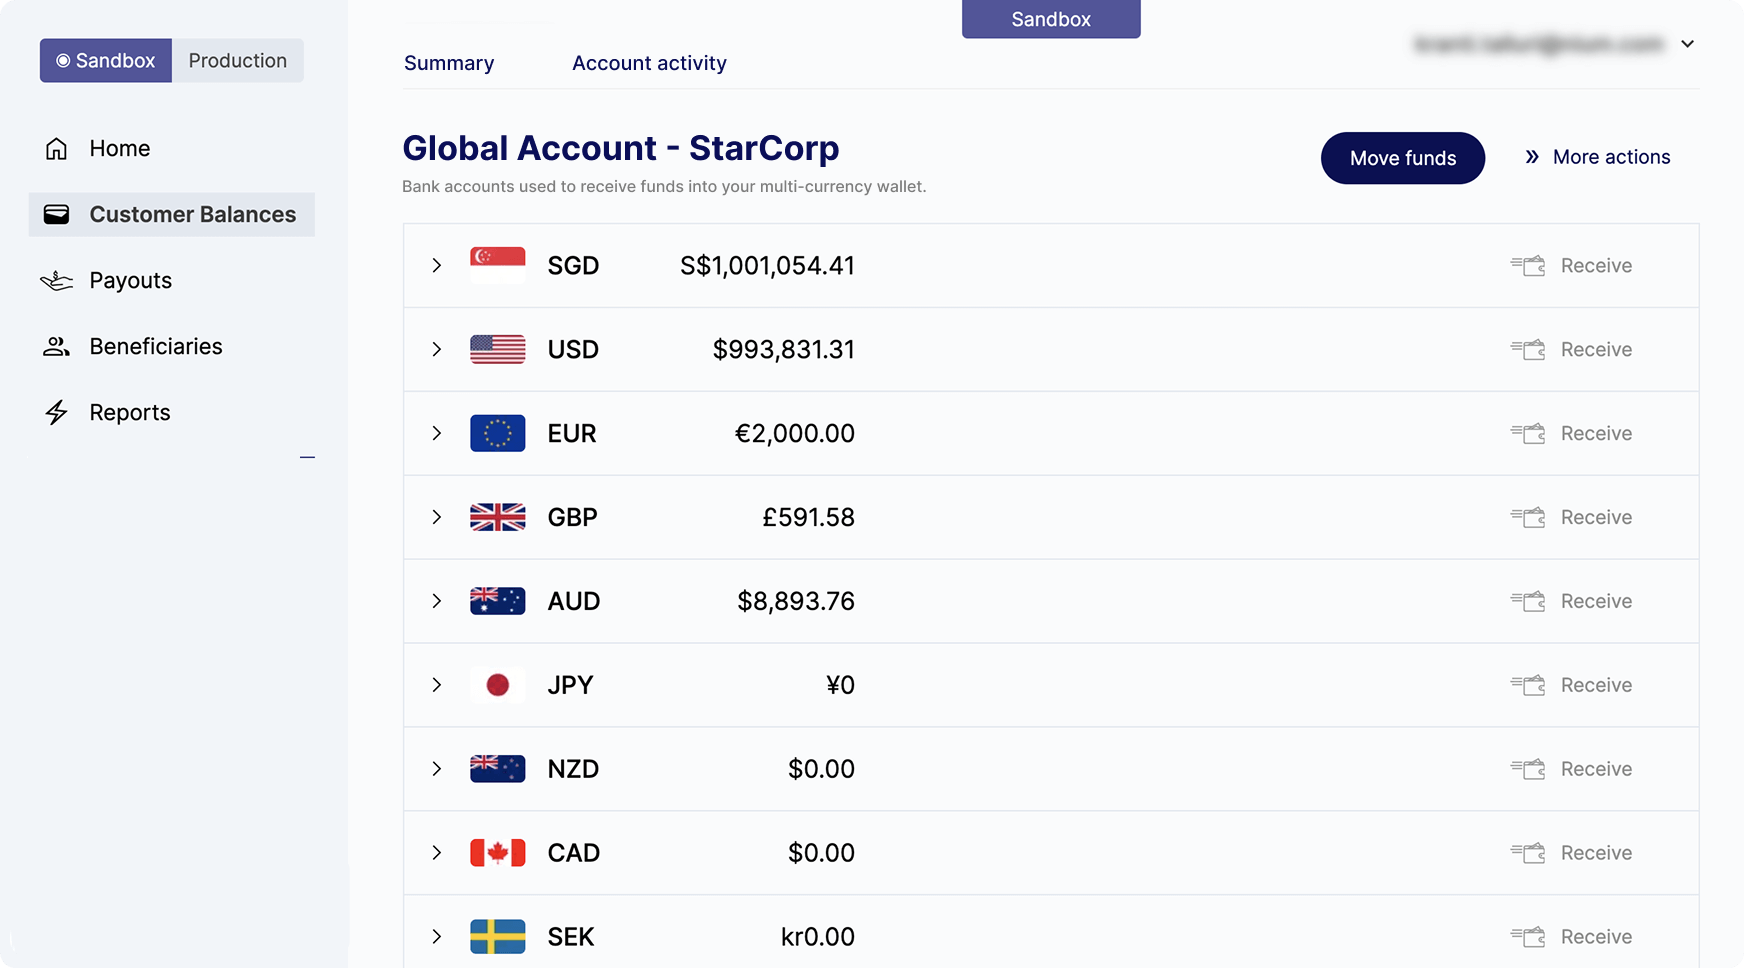Click the small dash below the sidebar
This screenshot has height=969, width=1744.
tap(308, 458)
